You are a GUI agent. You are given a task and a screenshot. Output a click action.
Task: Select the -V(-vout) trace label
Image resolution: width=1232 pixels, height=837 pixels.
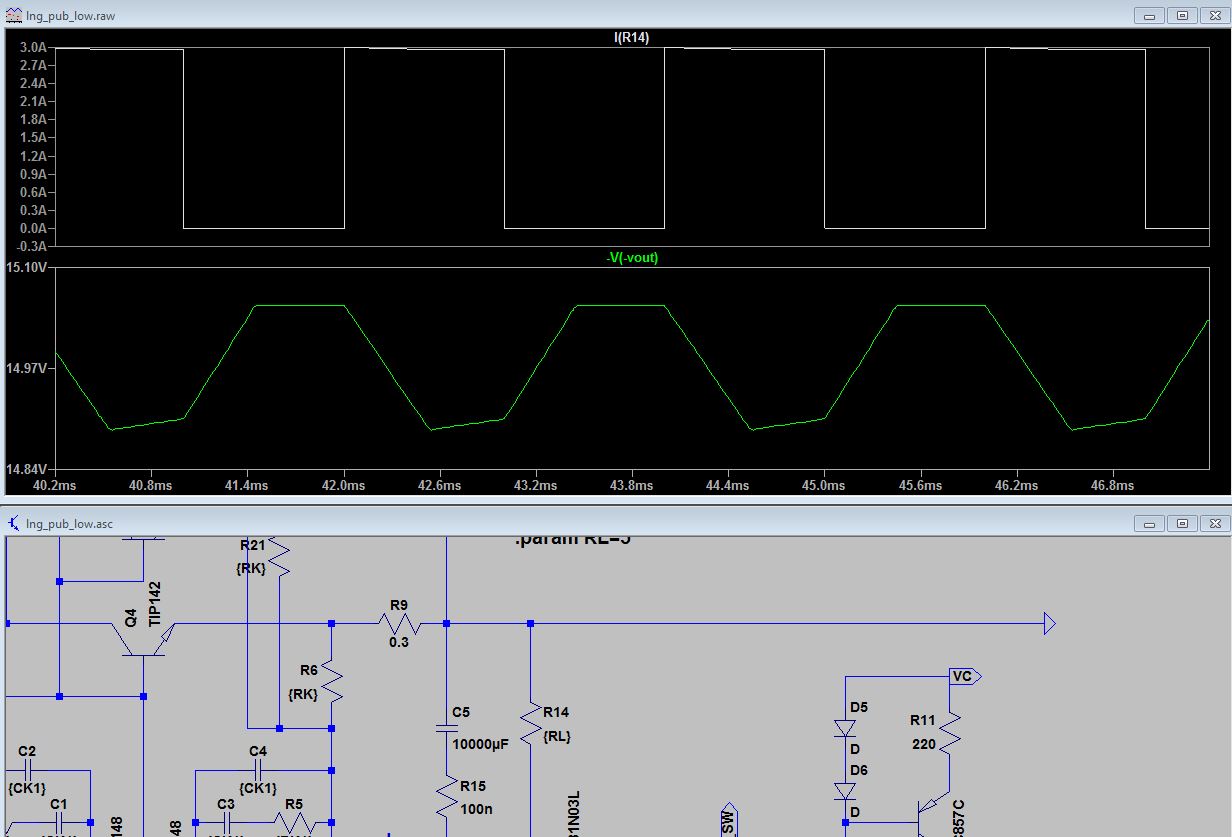pyautogui.click(x=632, y=257)
